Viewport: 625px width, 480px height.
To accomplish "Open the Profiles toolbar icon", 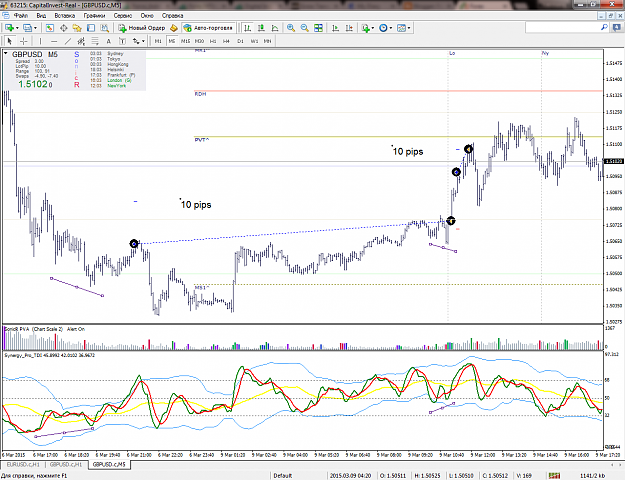I will click(x=28, y=28).
